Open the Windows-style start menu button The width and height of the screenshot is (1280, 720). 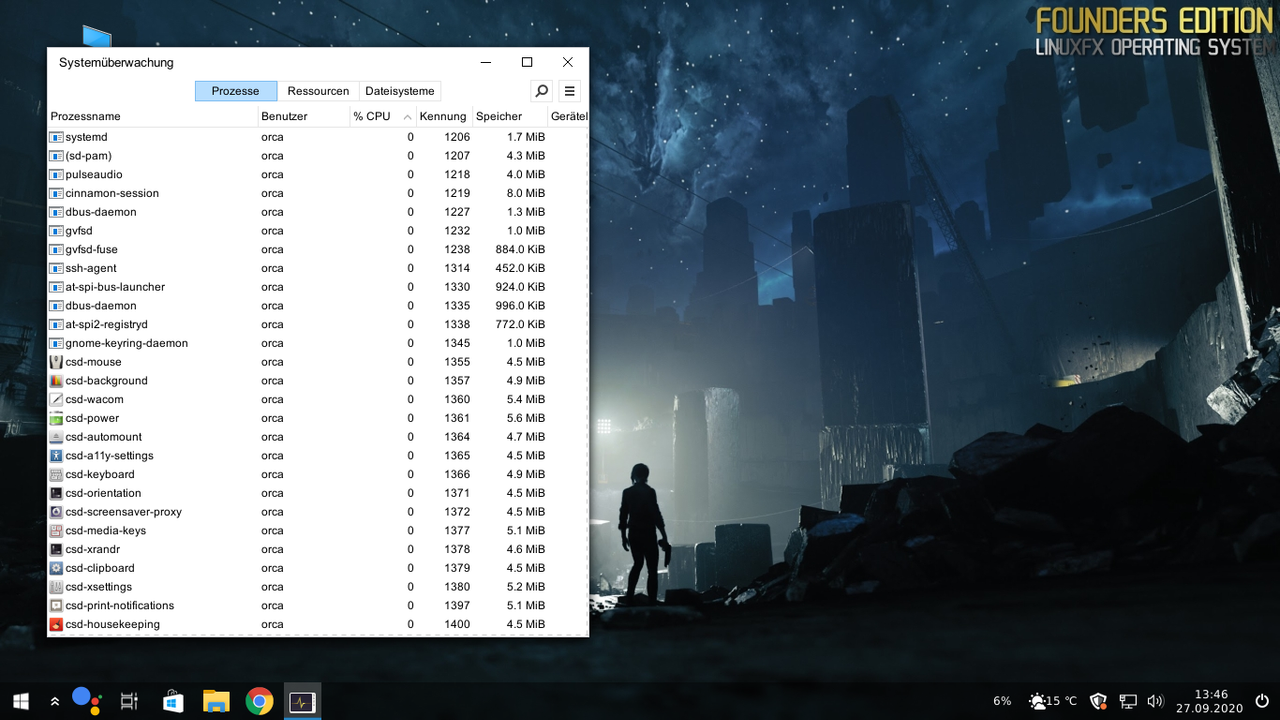[x=21, y=701]
